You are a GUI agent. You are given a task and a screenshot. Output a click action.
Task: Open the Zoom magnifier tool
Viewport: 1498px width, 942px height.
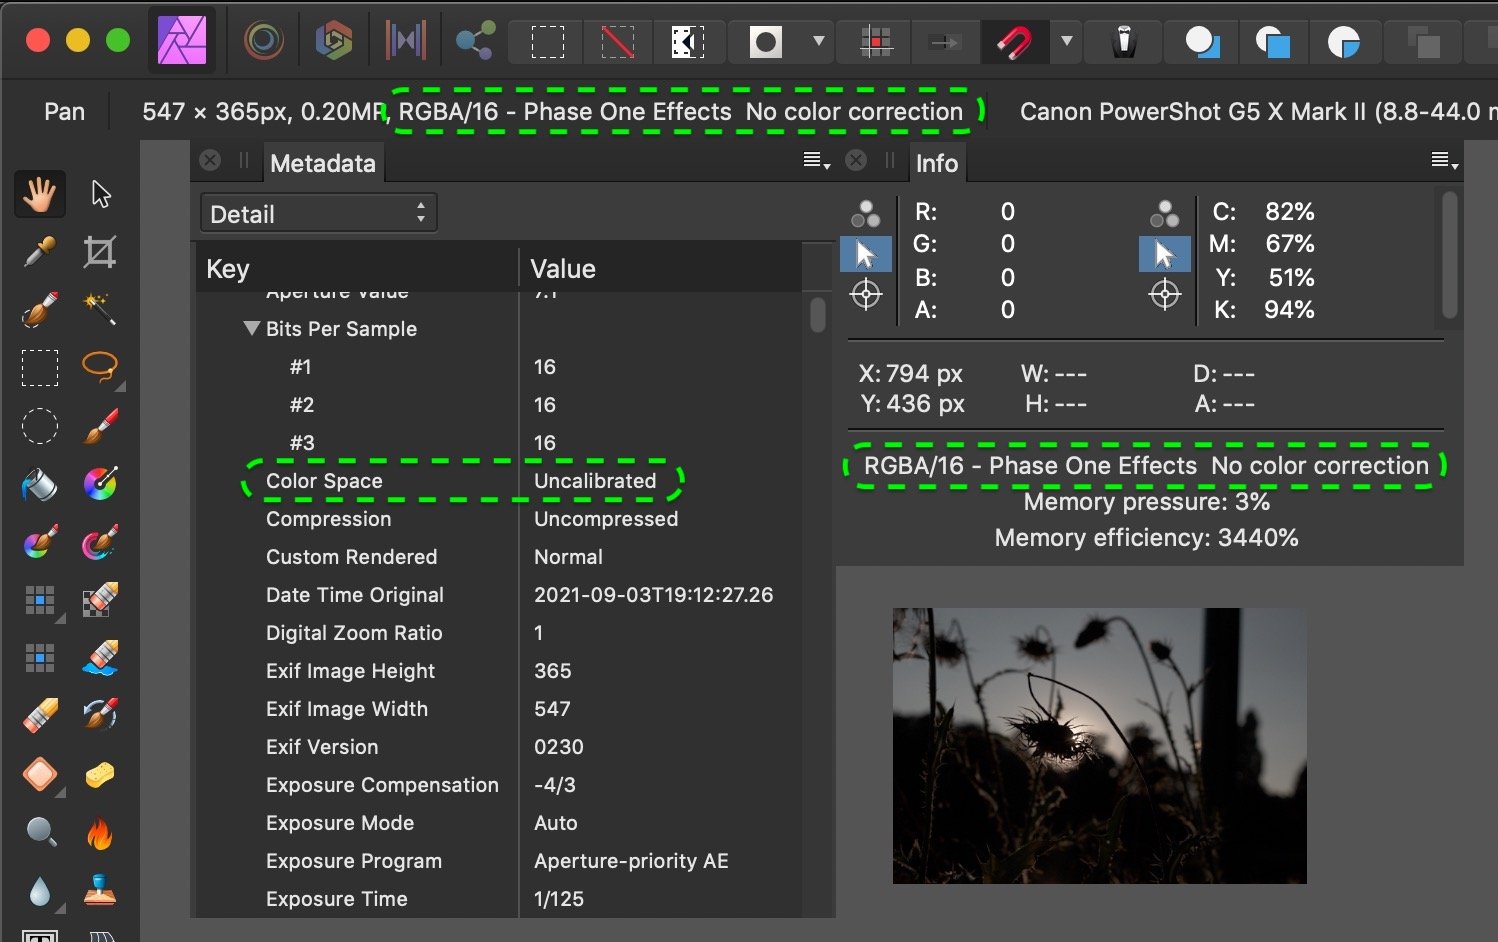[x=40, y=832]
